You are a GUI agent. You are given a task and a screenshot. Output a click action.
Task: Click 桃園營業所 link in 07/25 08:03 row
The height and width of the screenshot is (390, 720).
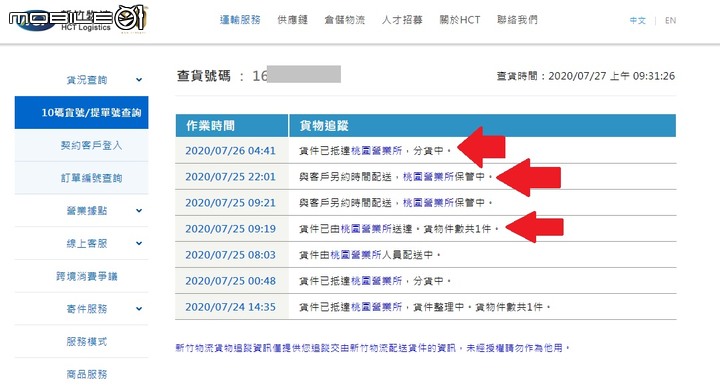pyautogui.click(x=356, y=255)
